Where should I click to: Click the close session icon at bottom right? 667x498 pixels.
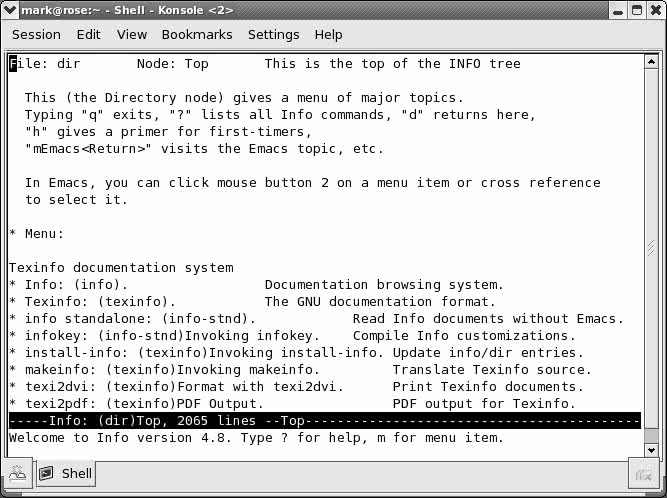click(x=644, y=475)
